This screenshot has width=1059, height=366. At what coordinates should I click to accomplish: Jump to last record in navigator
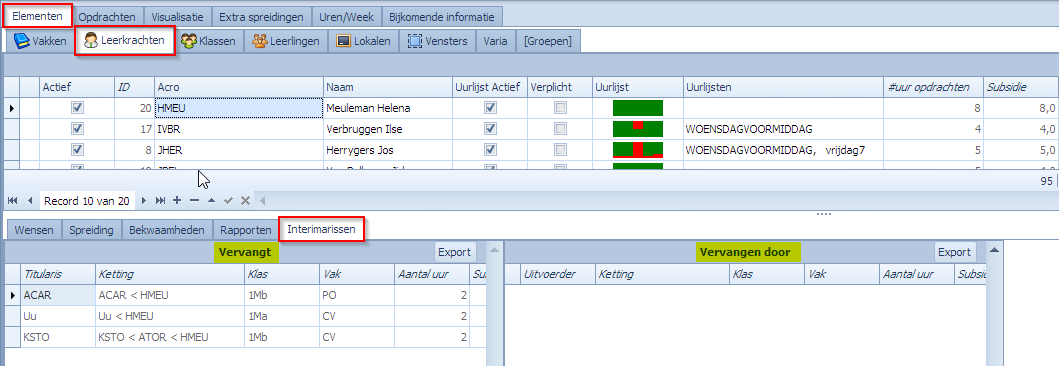click(x=160, y=201)
